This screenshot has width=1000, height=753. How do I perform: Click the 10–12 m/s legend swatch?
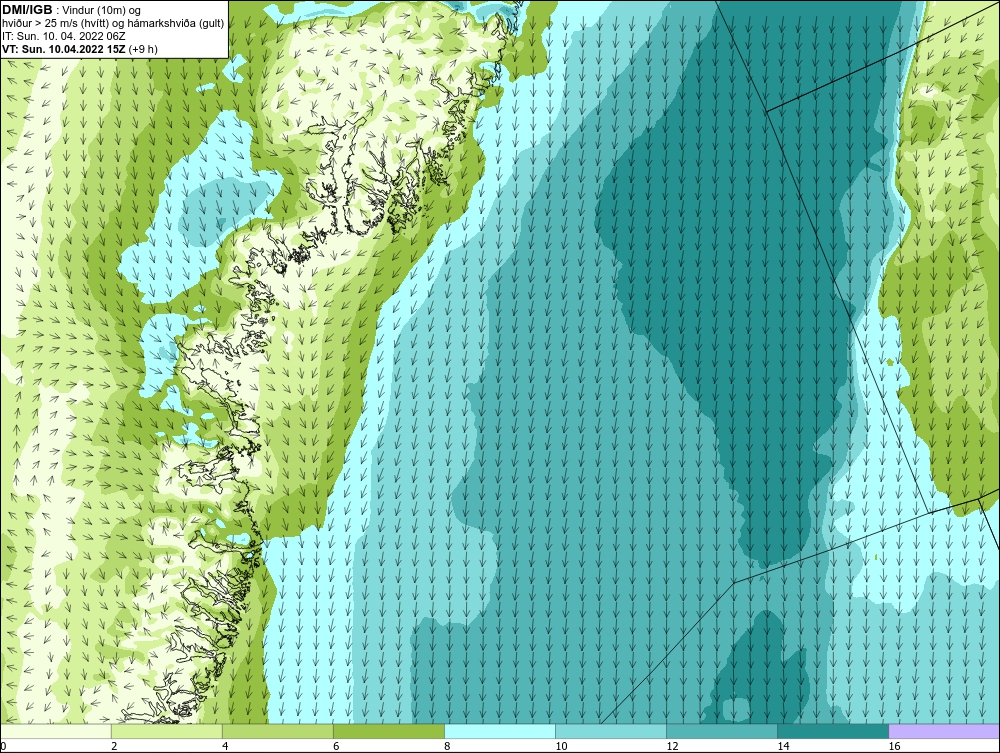[611, 731]
